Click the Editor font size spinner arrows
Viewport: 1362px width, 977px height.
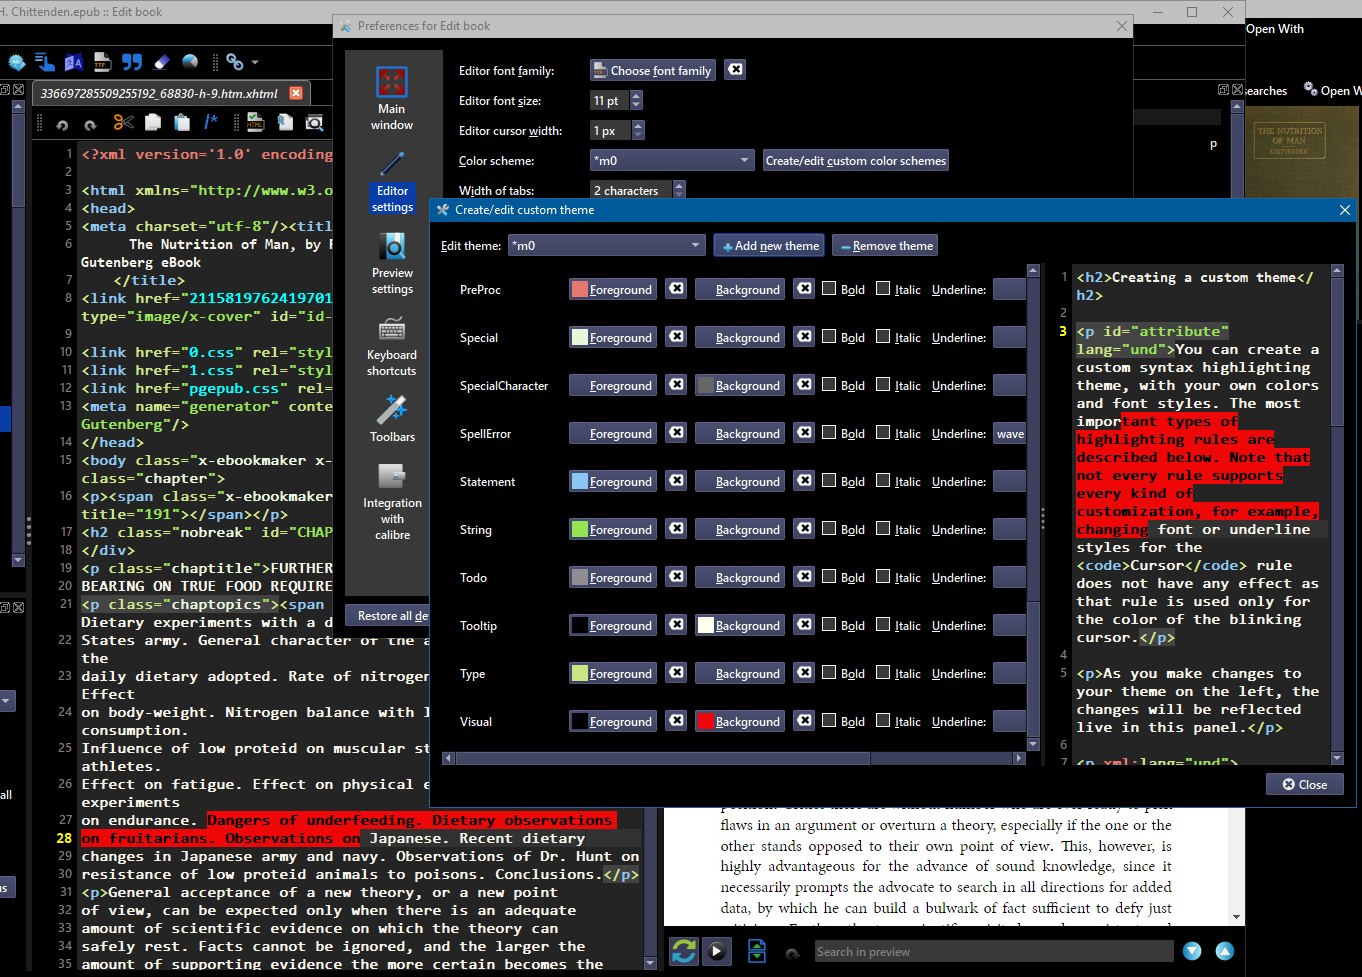pyautogui.click(x=636, y=100)
